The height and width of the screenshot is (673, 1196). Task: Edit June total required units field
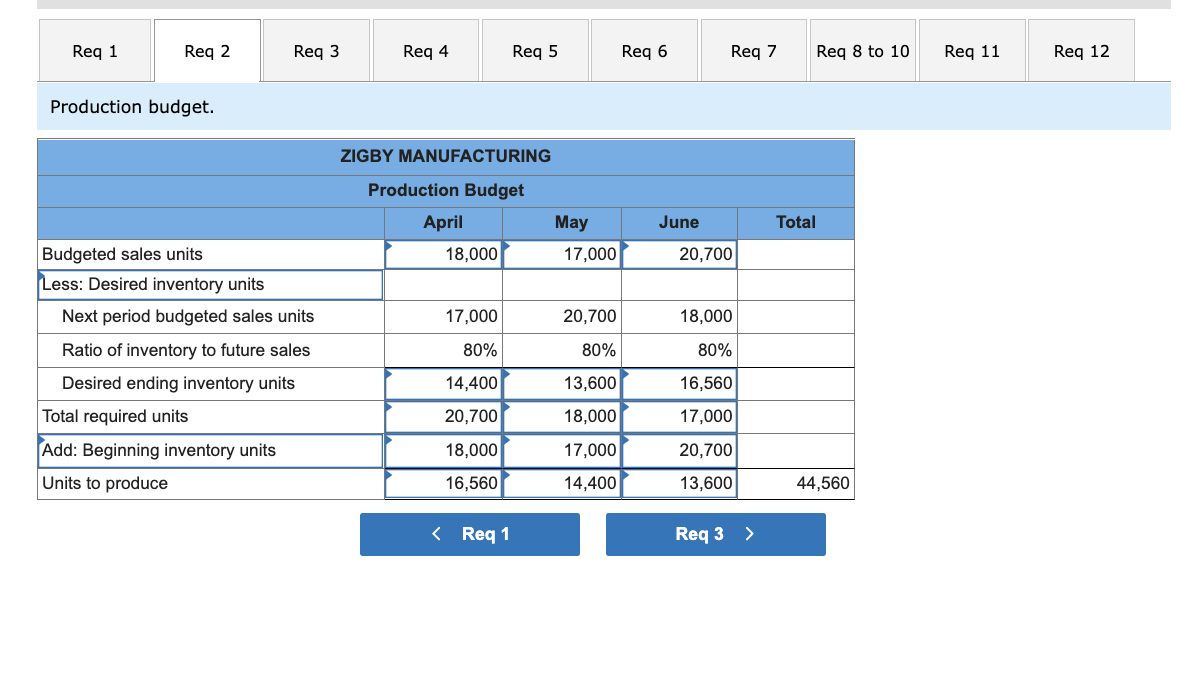click(x=680, y=417)
